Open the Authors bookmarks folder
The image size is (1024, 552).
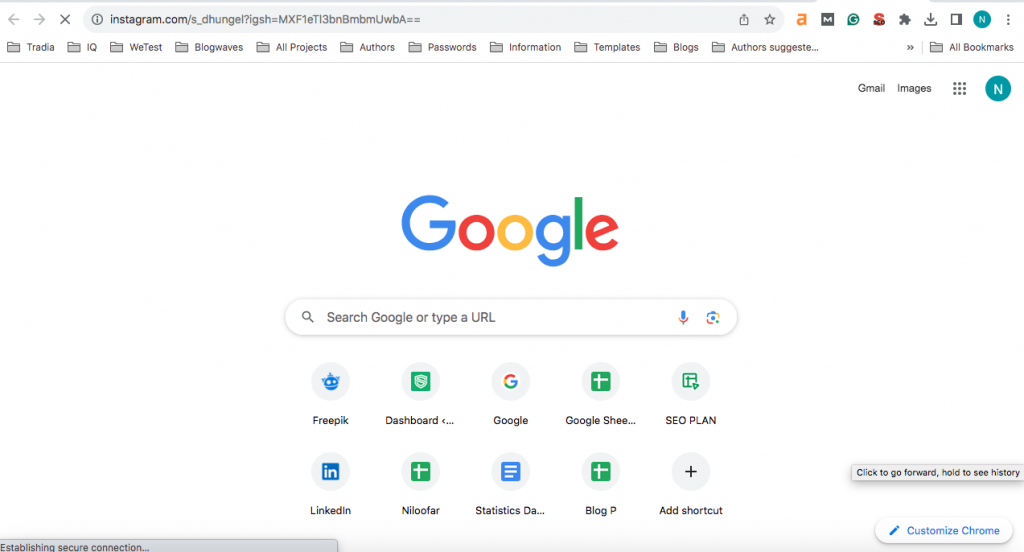367,47
